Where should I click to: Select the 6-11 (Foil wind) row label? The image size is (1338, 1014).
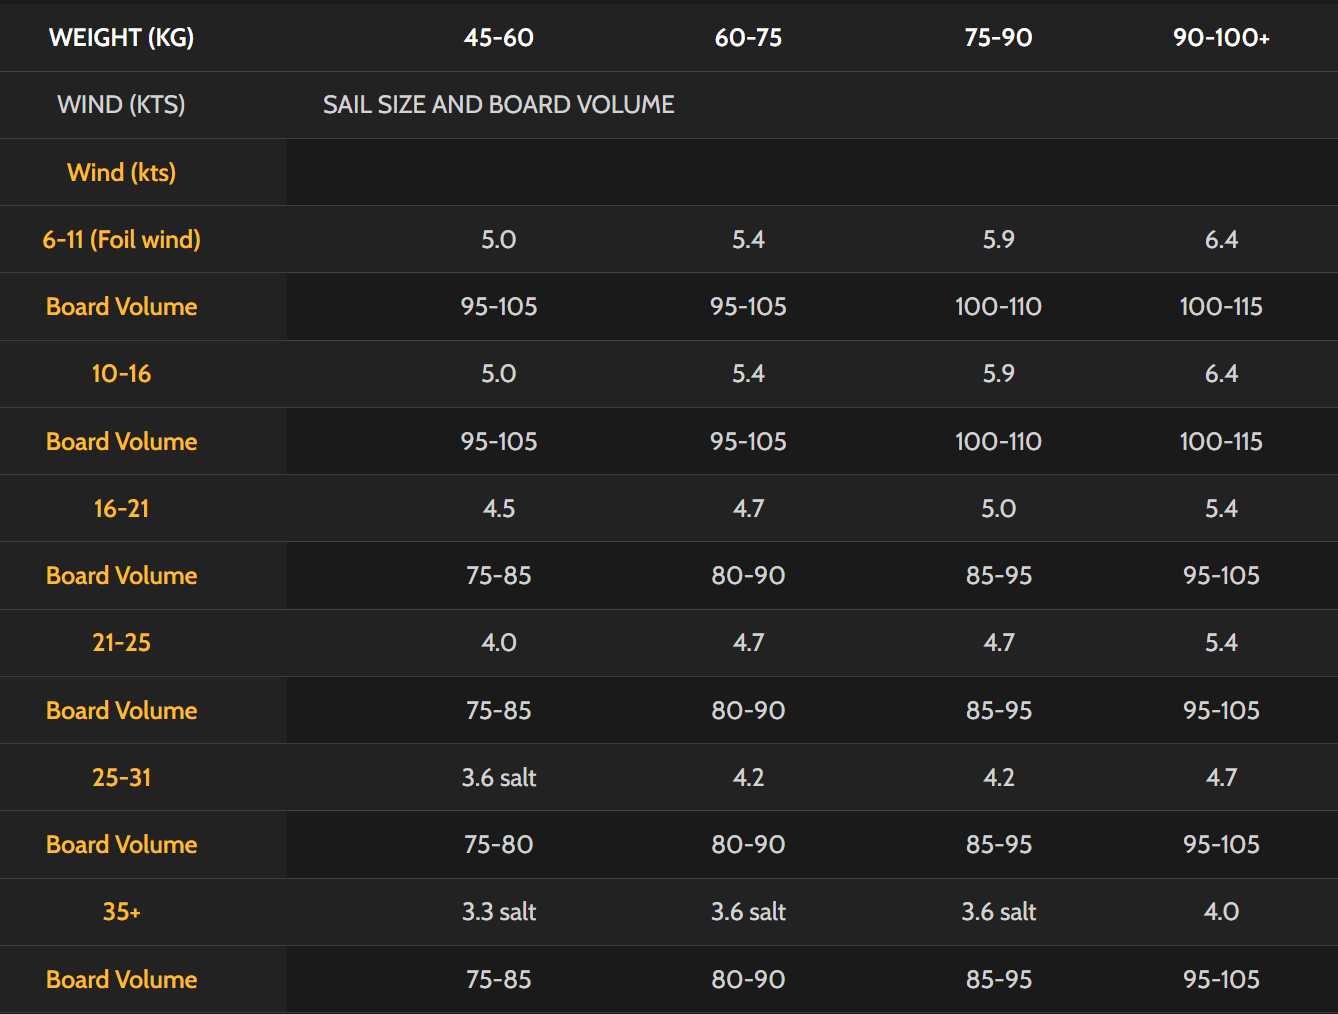121,240
